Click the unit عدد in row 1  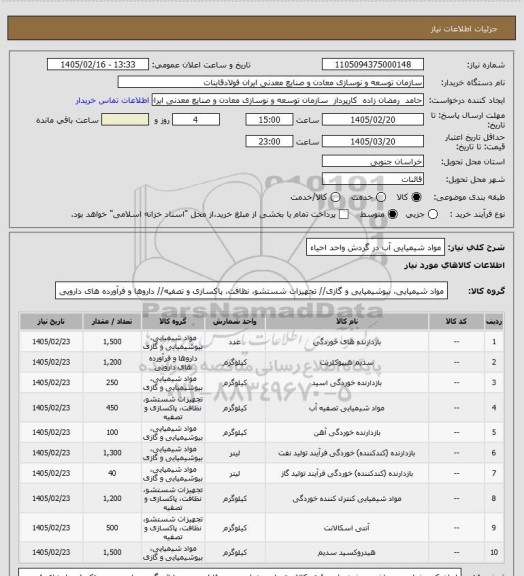point(234,342)
